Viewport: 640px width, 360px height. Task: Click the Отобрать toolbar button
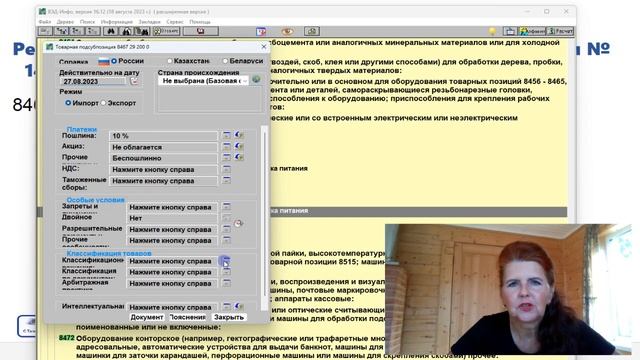166,31
